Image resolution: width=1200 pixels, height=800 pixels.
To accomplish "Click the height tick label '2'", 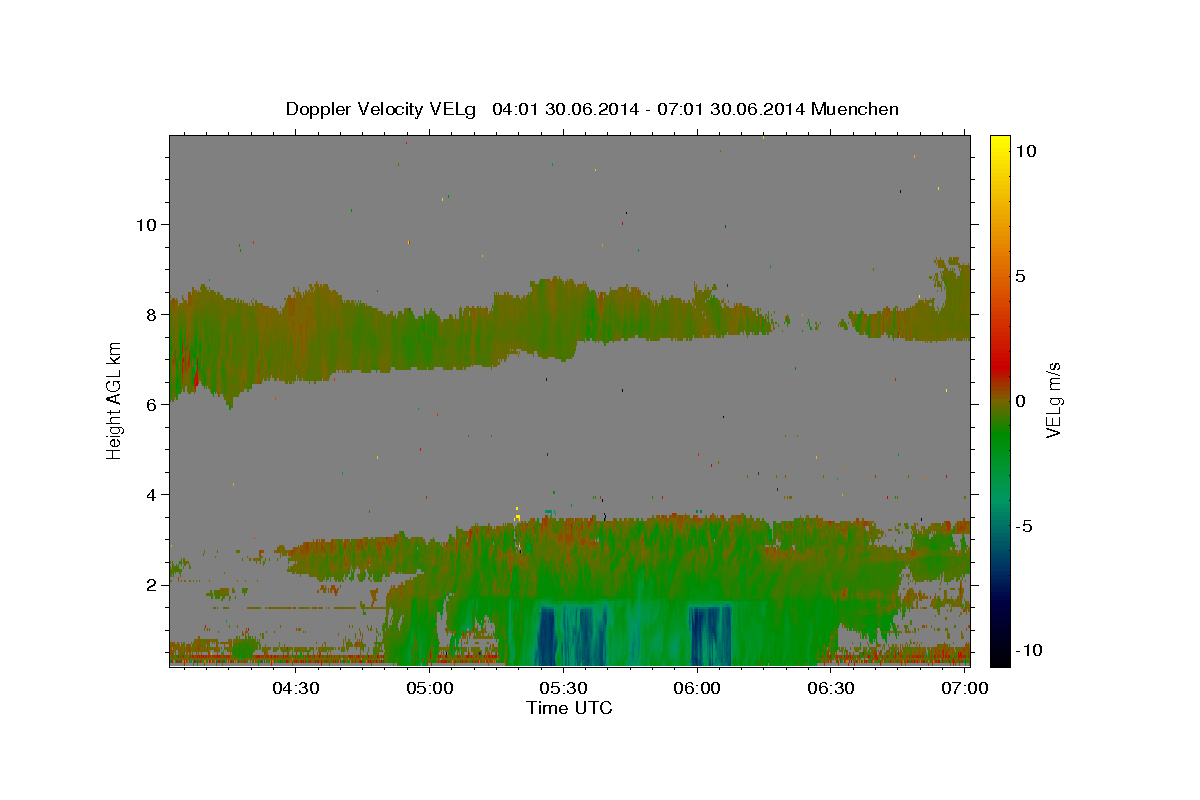I will (x=152, y=585).
